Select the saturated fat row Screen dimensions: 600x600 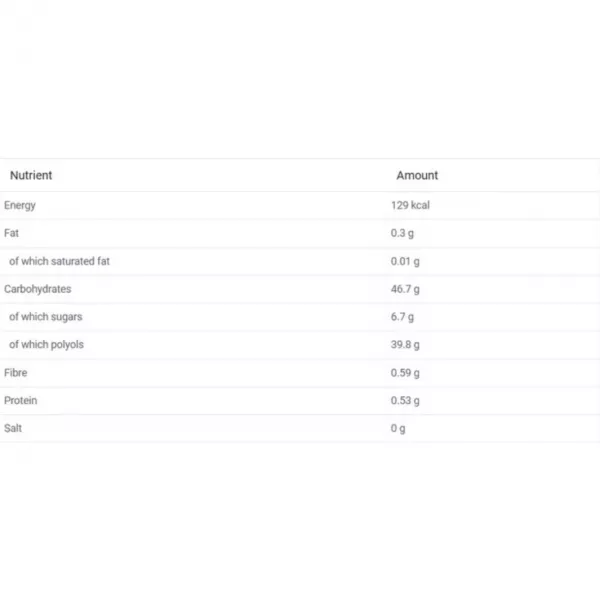[300, 261]
